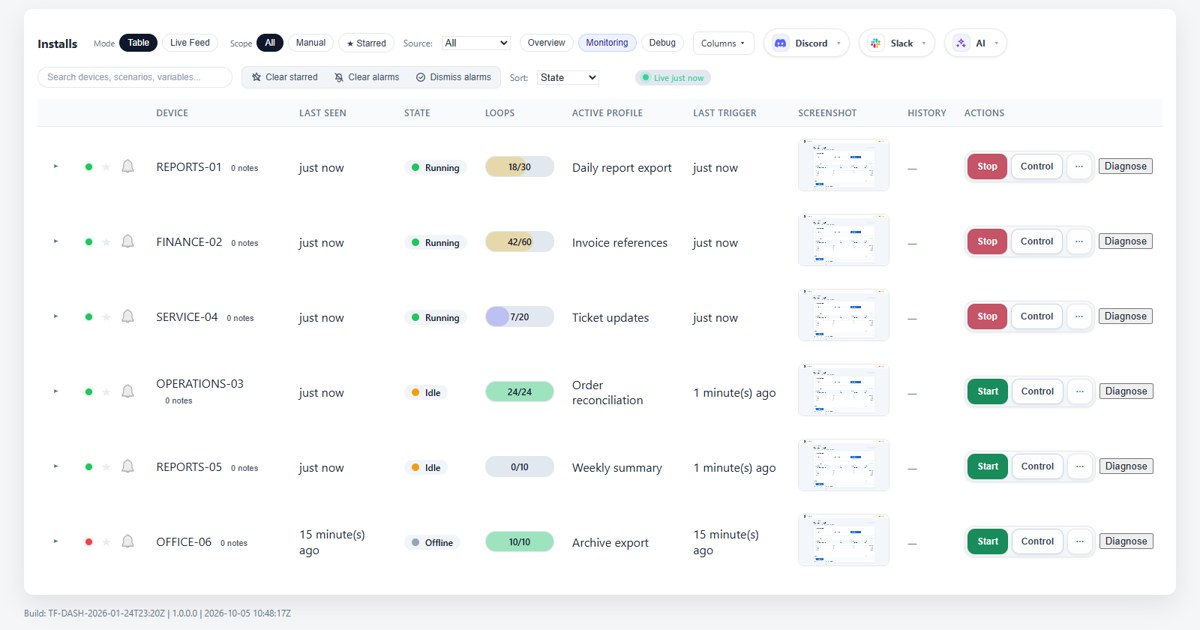Expand the OFFICE-06 row details
This screenshot has width=1200, height=630.
coord(56,542)
